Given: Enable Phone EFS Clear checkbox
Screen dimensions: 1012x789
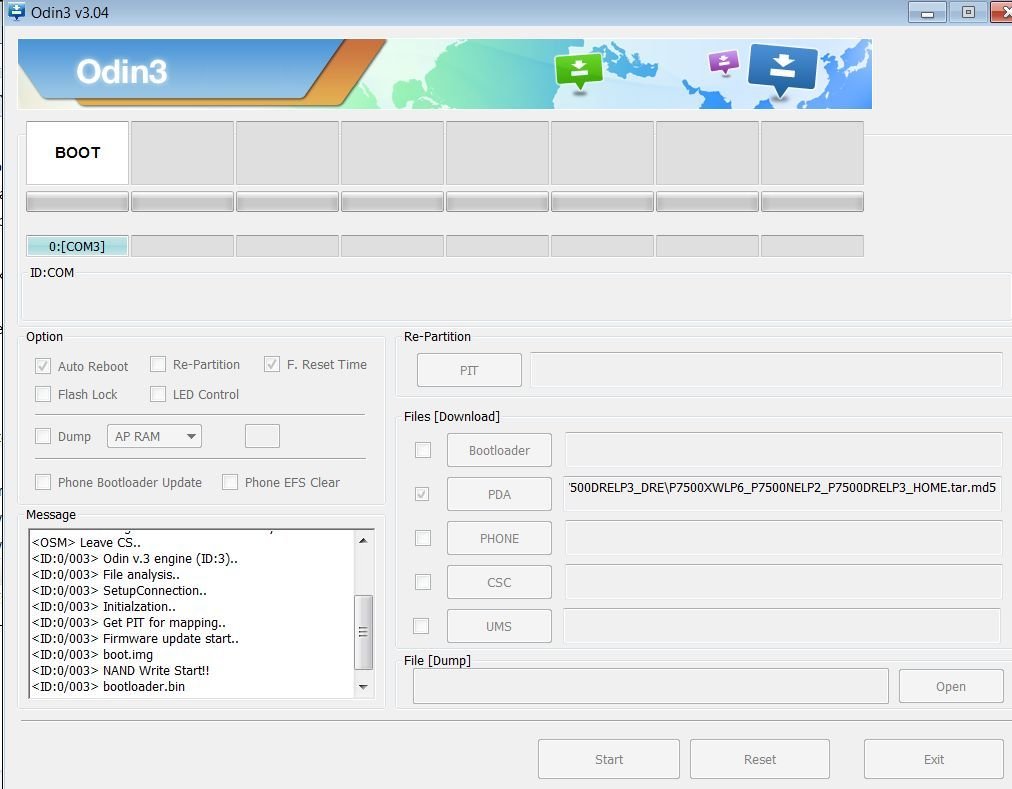Looking at the screenshot, I should 230,482.
